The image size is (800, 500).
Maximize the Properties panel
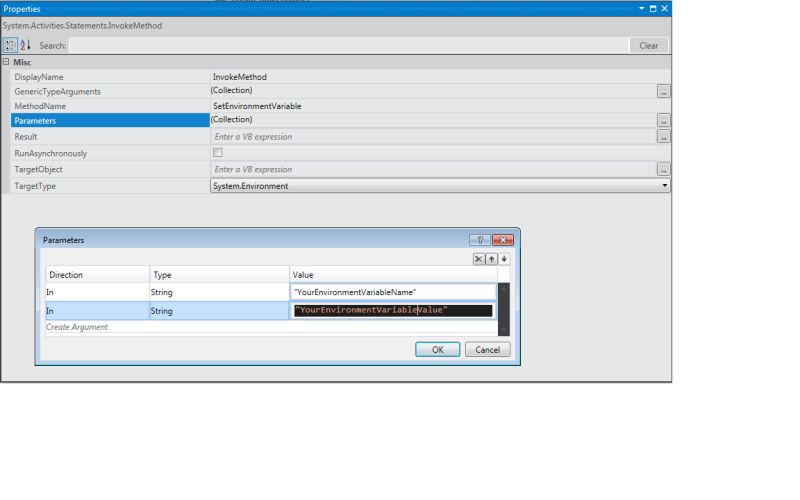pyautogui.click(x=653, y=9)
